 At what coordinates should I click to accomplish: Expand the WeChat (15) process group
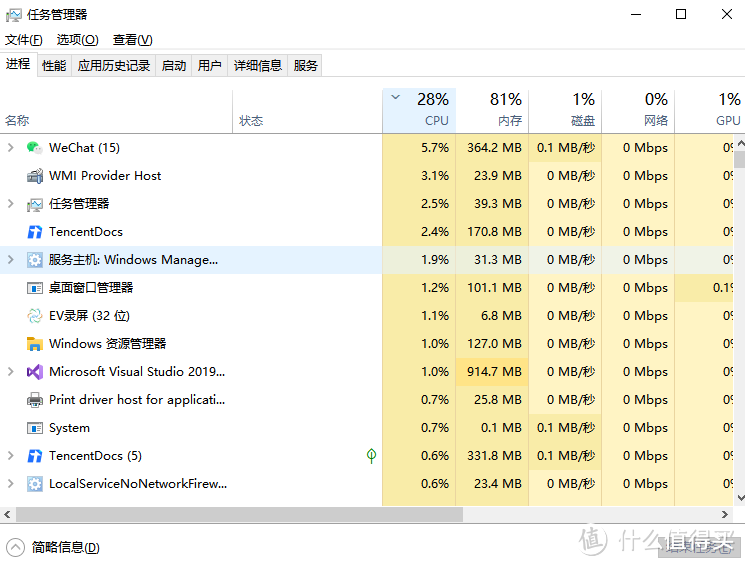point(10,148)
